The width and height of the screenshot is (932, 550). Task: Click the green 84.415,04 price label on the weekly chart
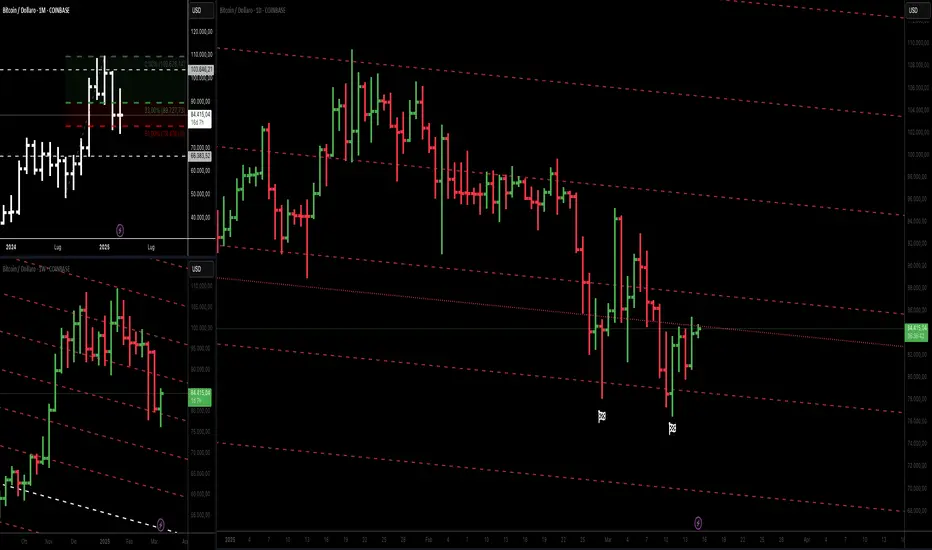coord(200,397)
